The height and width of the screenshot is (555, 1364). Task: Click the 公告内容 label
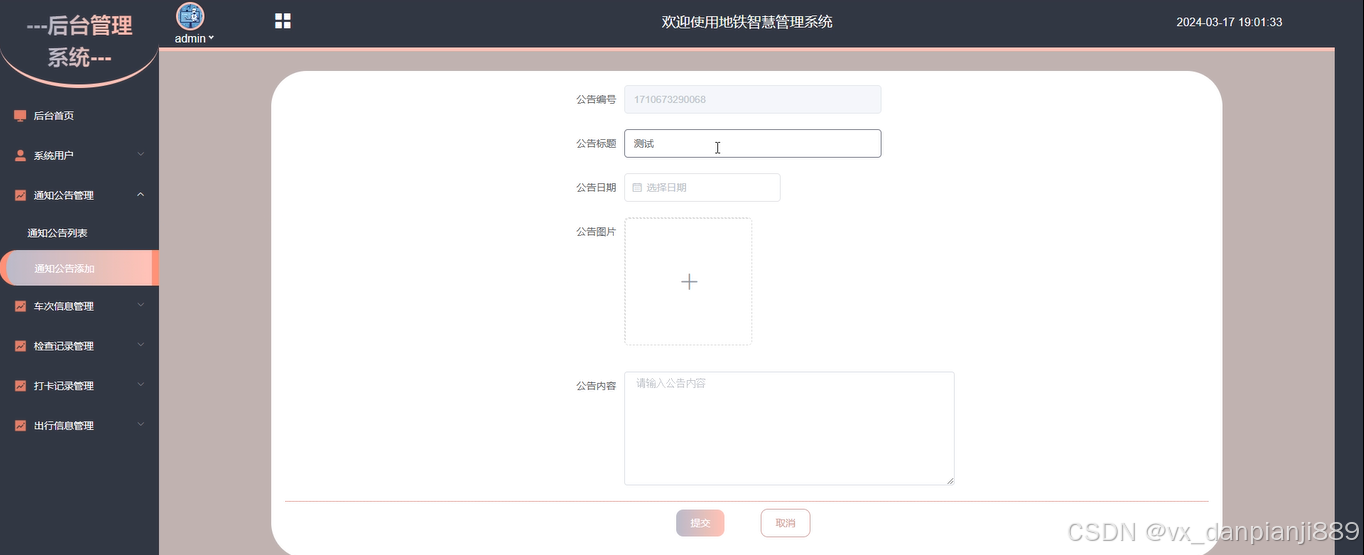tap(596, 385)
